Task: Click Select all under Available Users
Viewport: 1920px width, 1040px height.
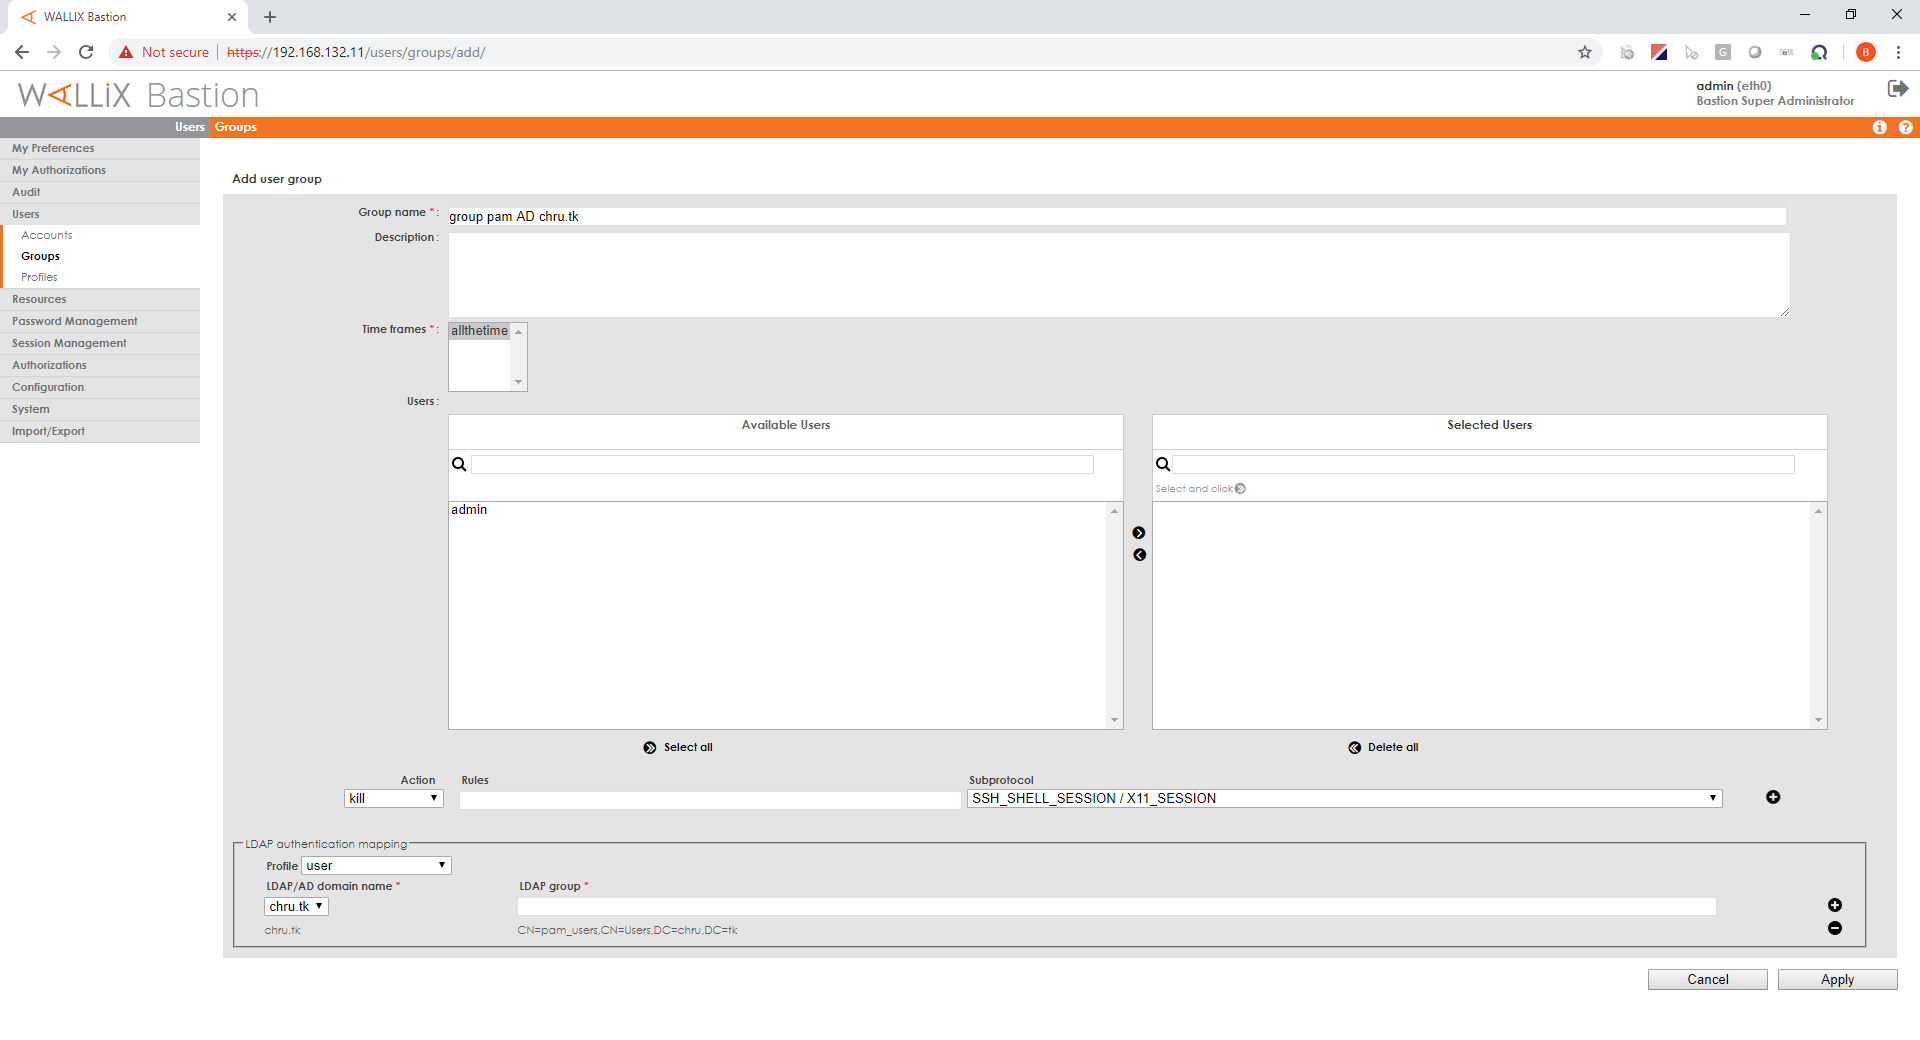Action: coord(679,747)
